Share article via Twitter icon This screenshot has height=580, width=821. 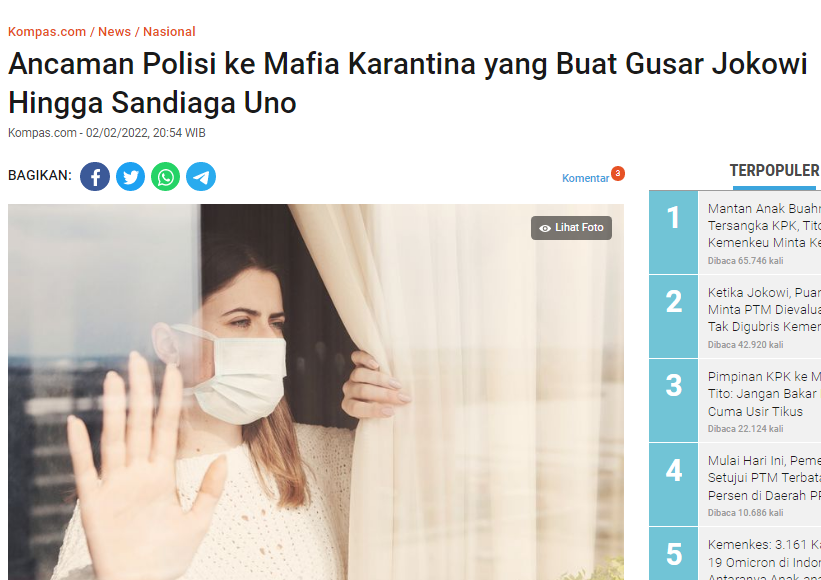[130, 176]
